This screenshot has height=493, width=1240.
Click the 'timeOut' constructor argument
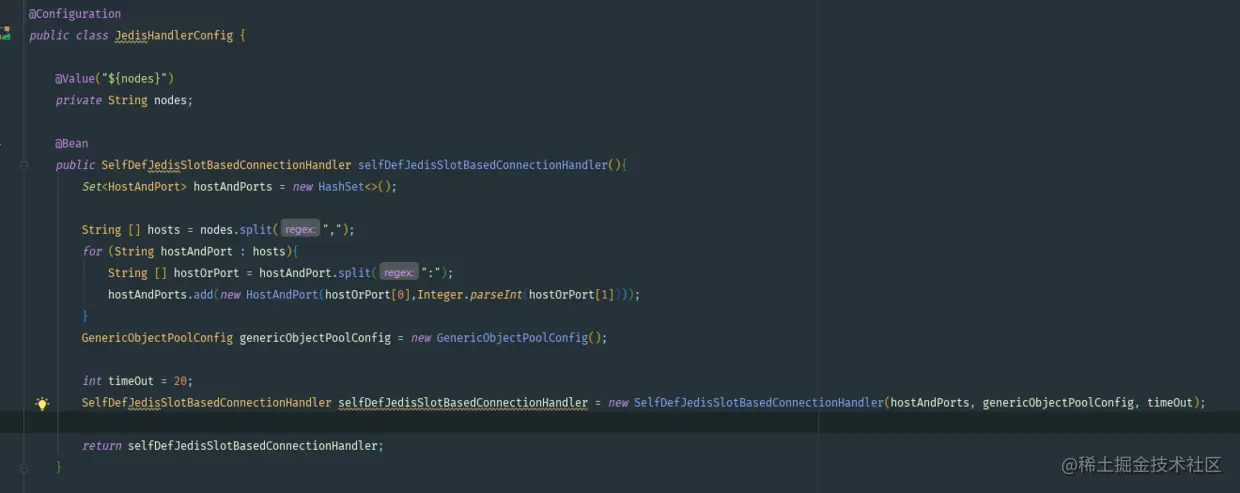tap(1170, 403)
